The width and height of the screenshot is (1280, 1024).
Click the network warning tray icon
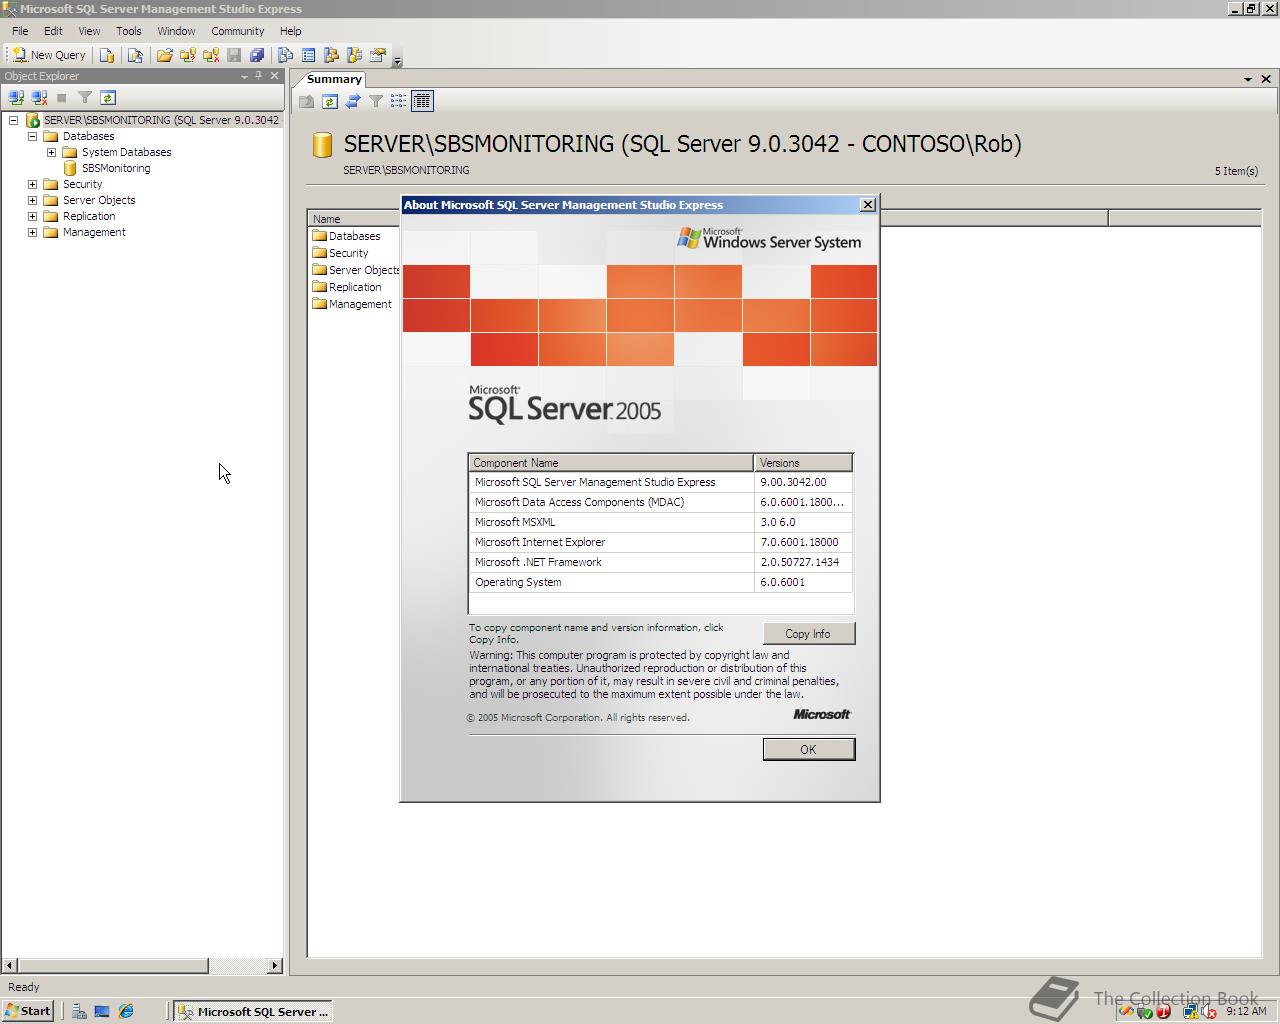(x=1191, y=1011)
